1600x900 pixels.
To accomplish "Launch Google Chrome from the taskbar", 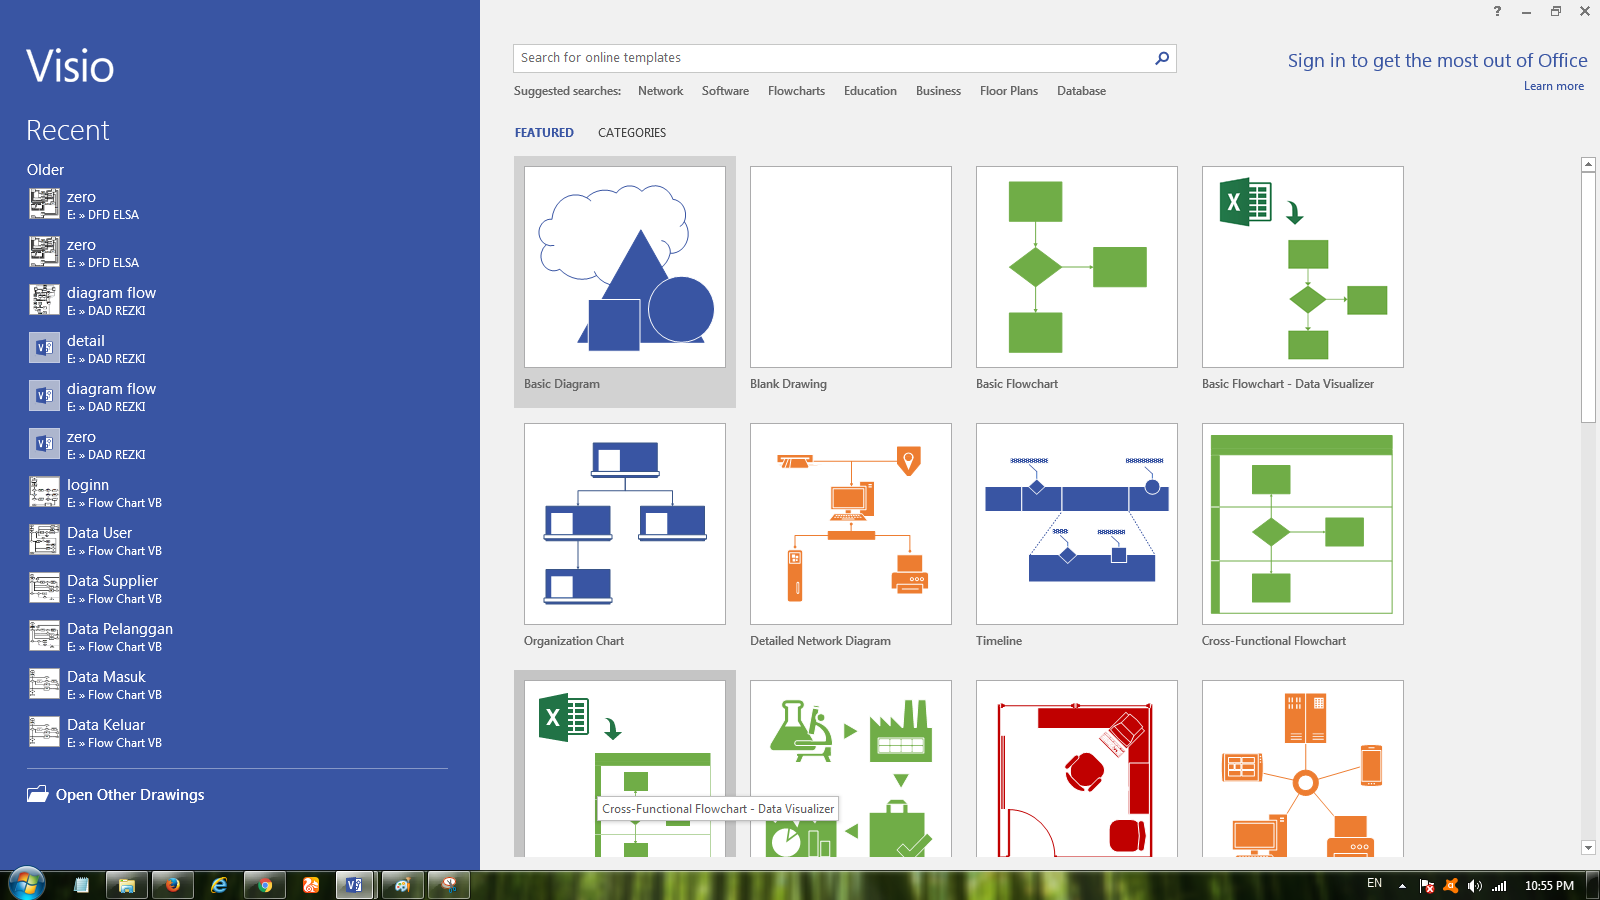I will tap(265, 885).
